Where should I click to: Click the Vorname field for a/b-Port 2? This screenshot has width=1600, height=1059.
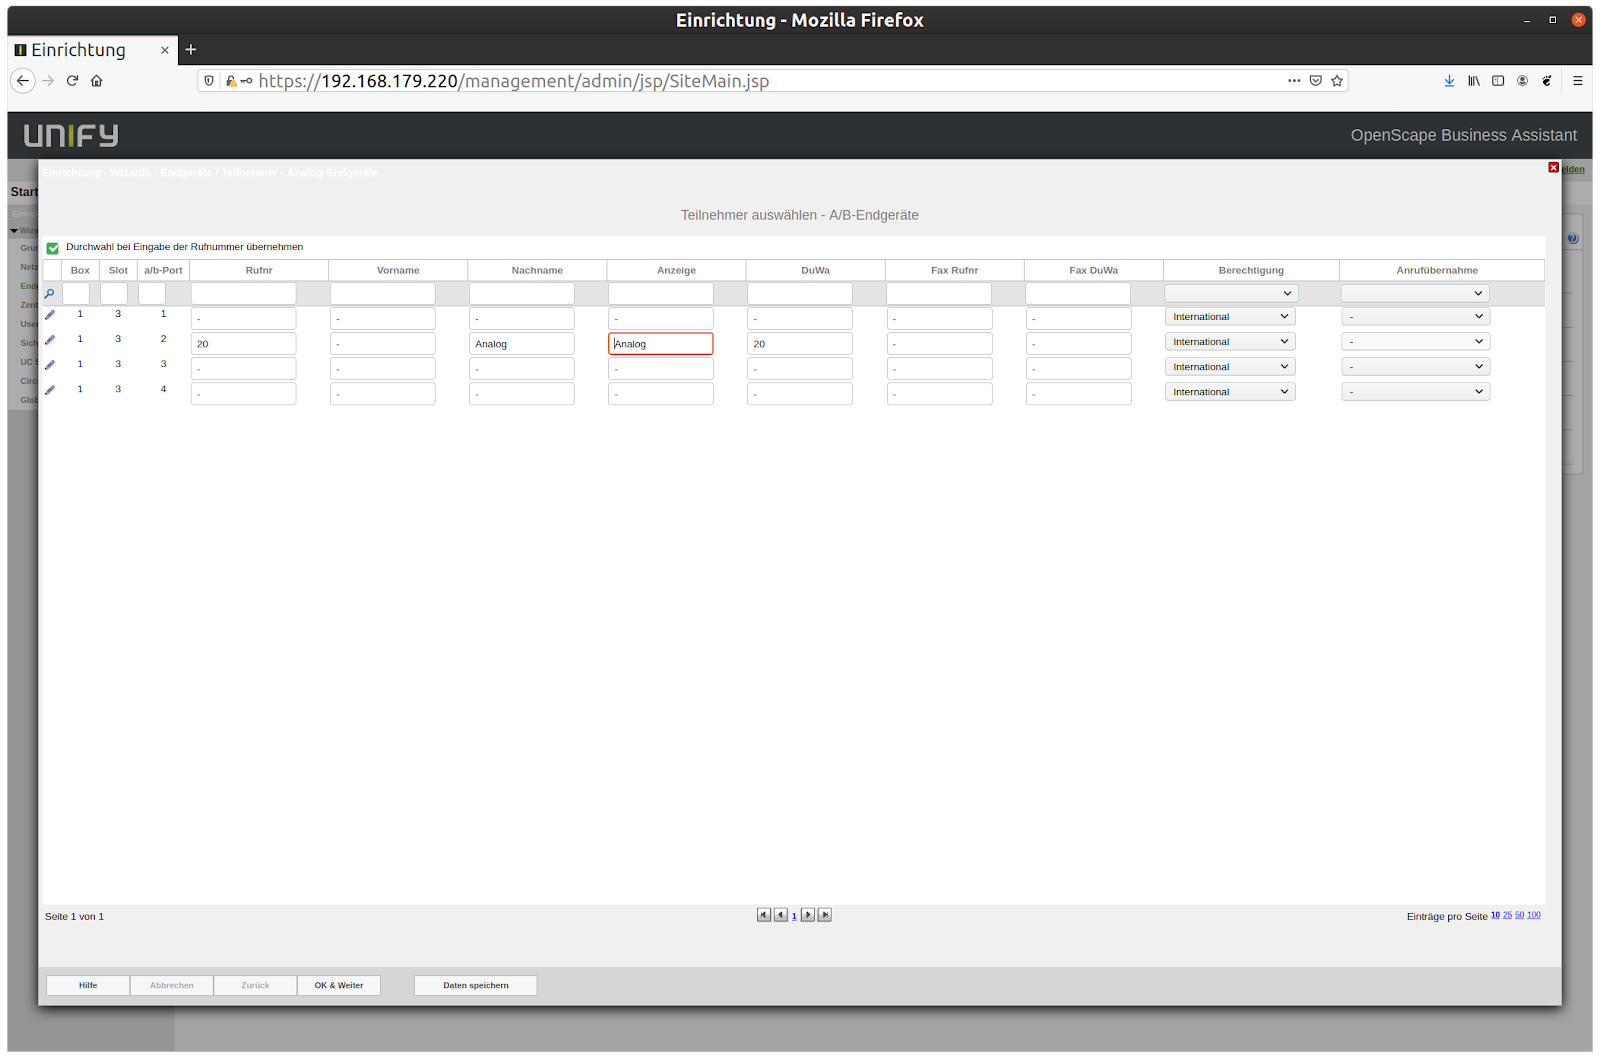[383, 343]
